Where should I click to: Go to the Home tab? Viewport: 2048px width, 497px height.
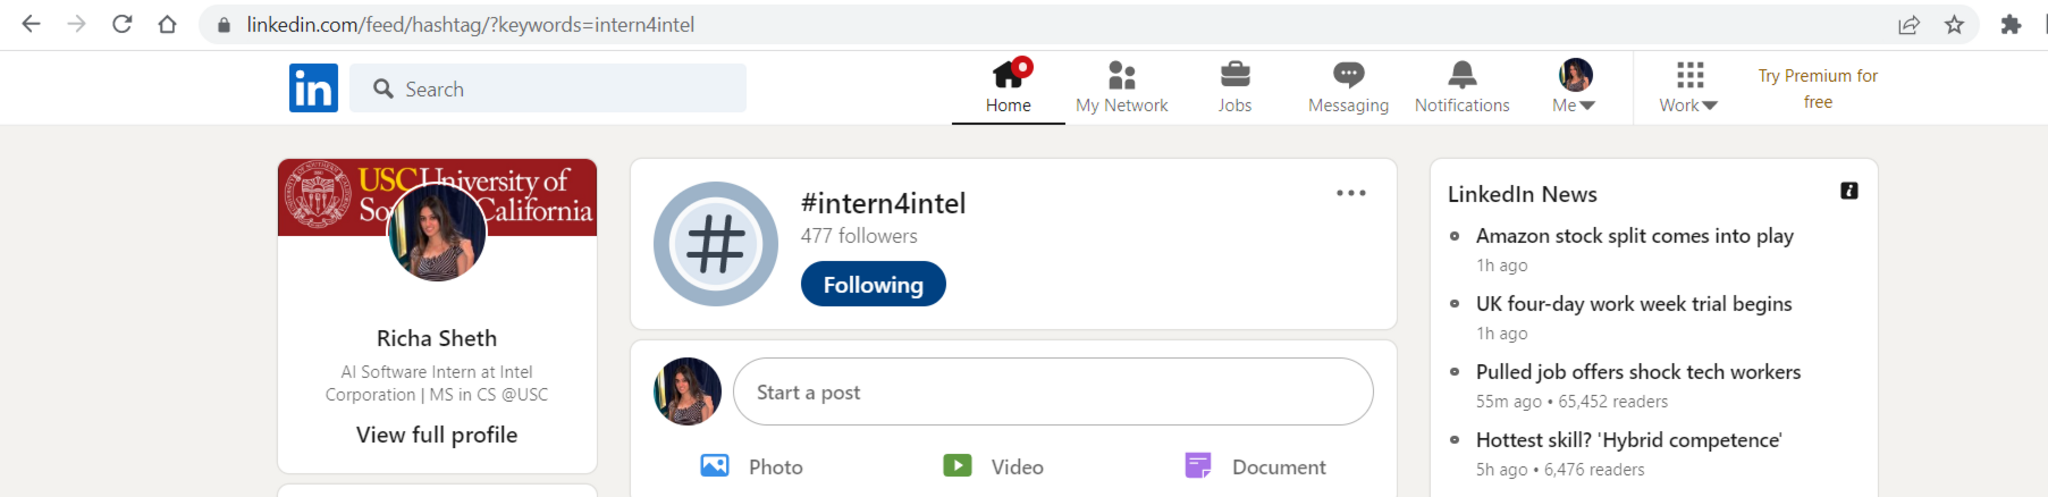(1007, 88)
